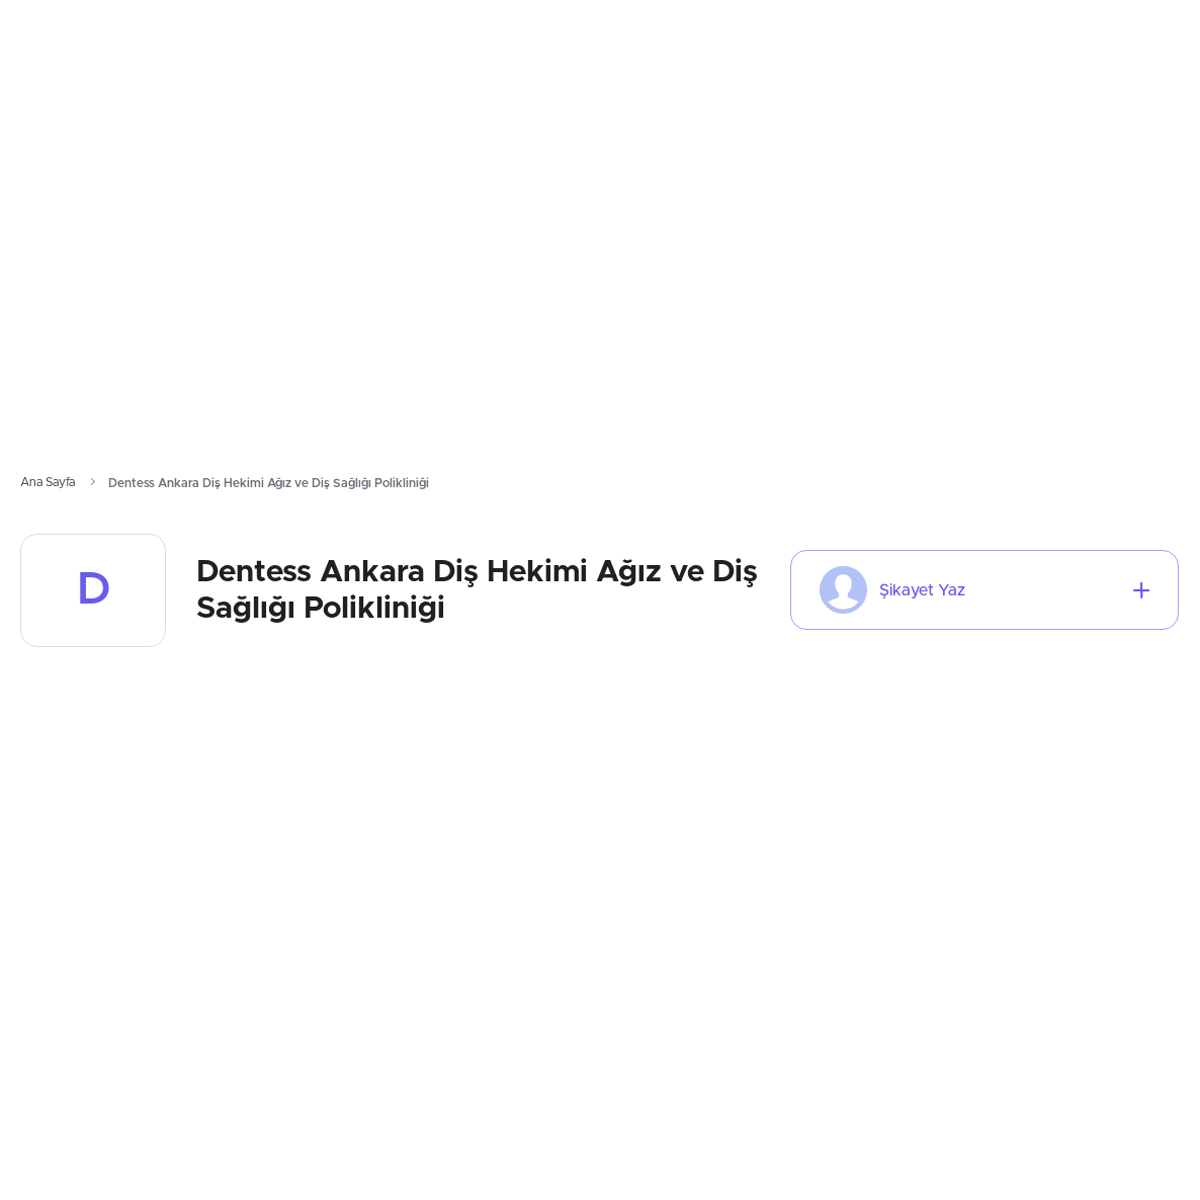
Task: Tap the profile silhouette in the complaint box
Action: (x=843, y=590)
